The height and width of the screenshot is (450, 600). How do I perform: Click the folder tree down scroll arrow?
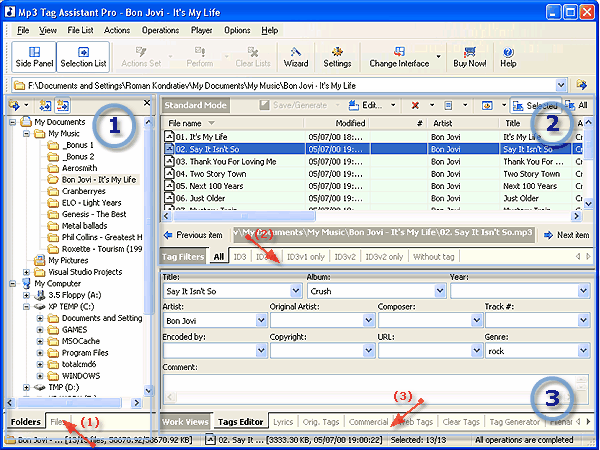[148, 391]
